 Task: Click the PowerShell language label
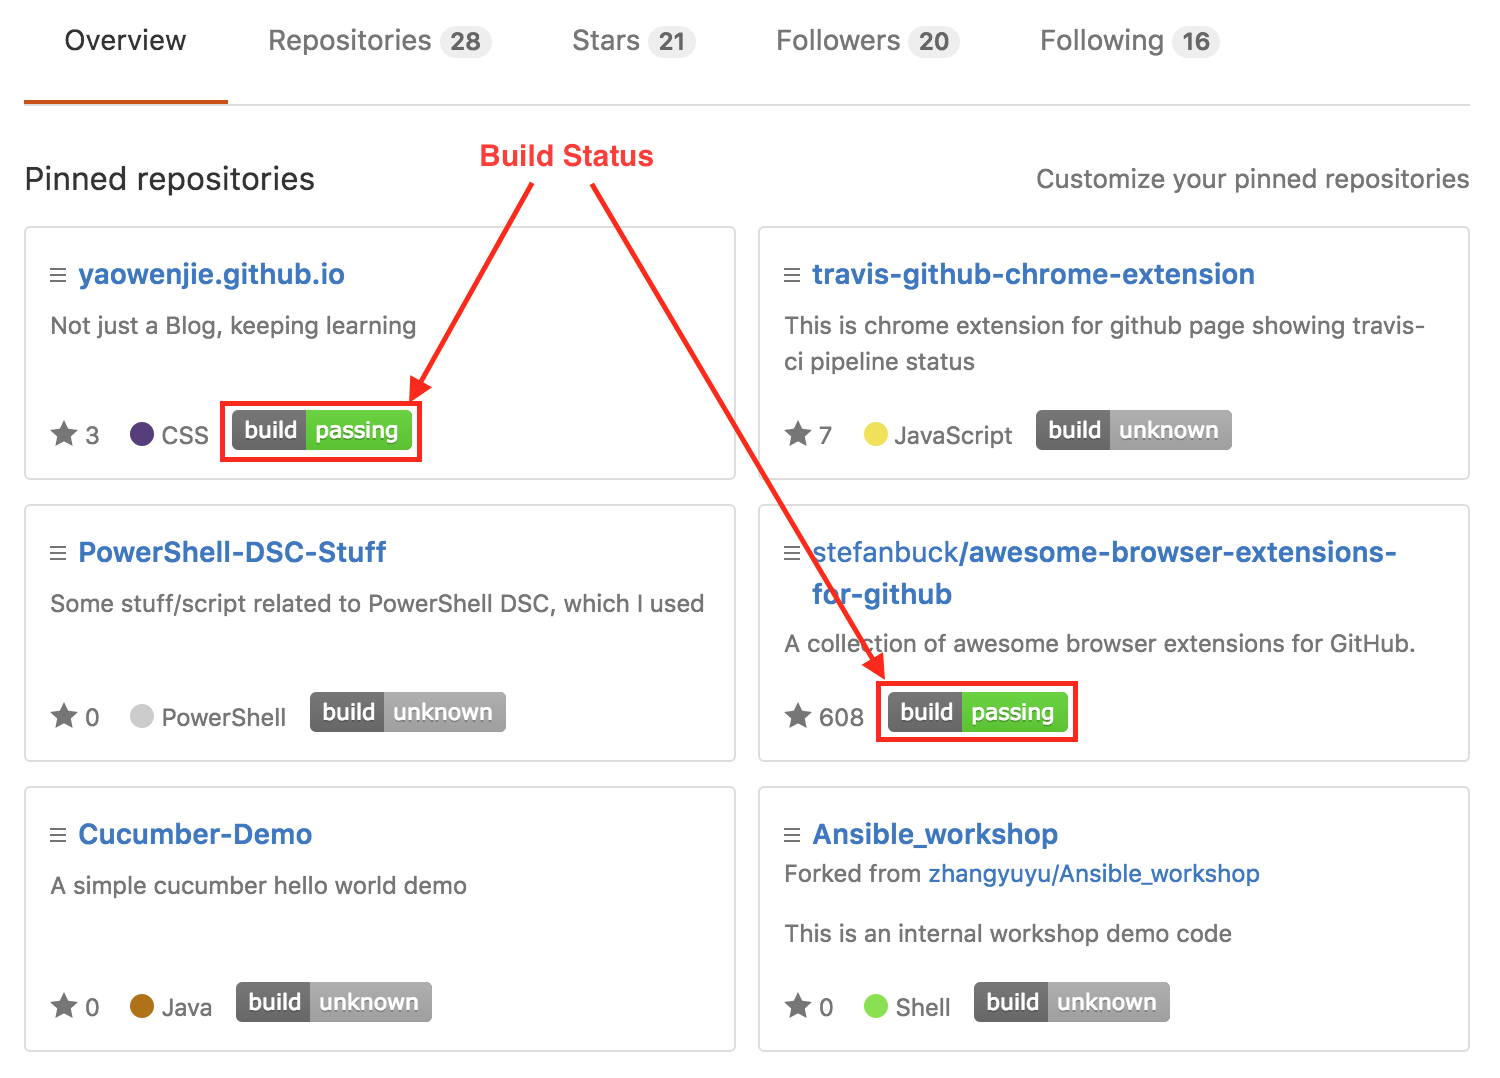click(224, 718)
